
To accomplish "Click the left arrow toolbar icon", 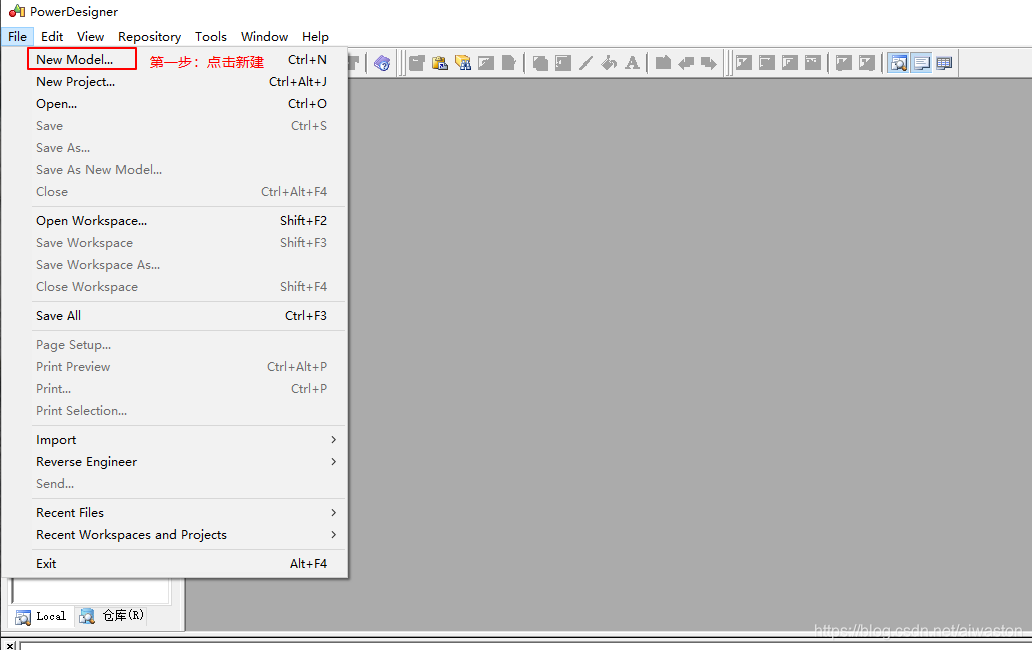I will point(686,63).
